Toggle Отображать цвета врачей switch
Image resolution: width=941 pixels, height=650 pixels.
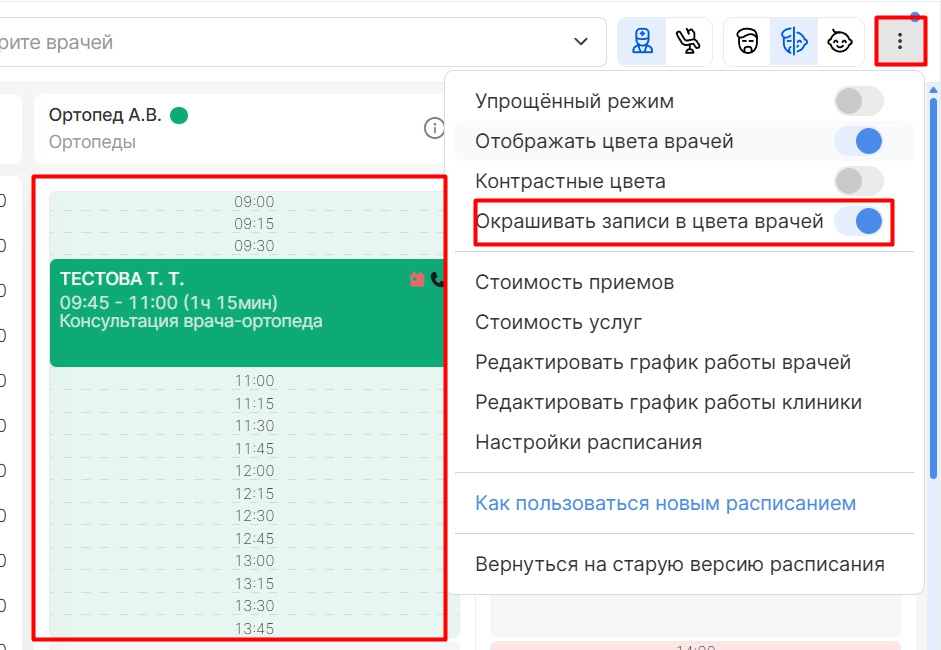[859, 141]
